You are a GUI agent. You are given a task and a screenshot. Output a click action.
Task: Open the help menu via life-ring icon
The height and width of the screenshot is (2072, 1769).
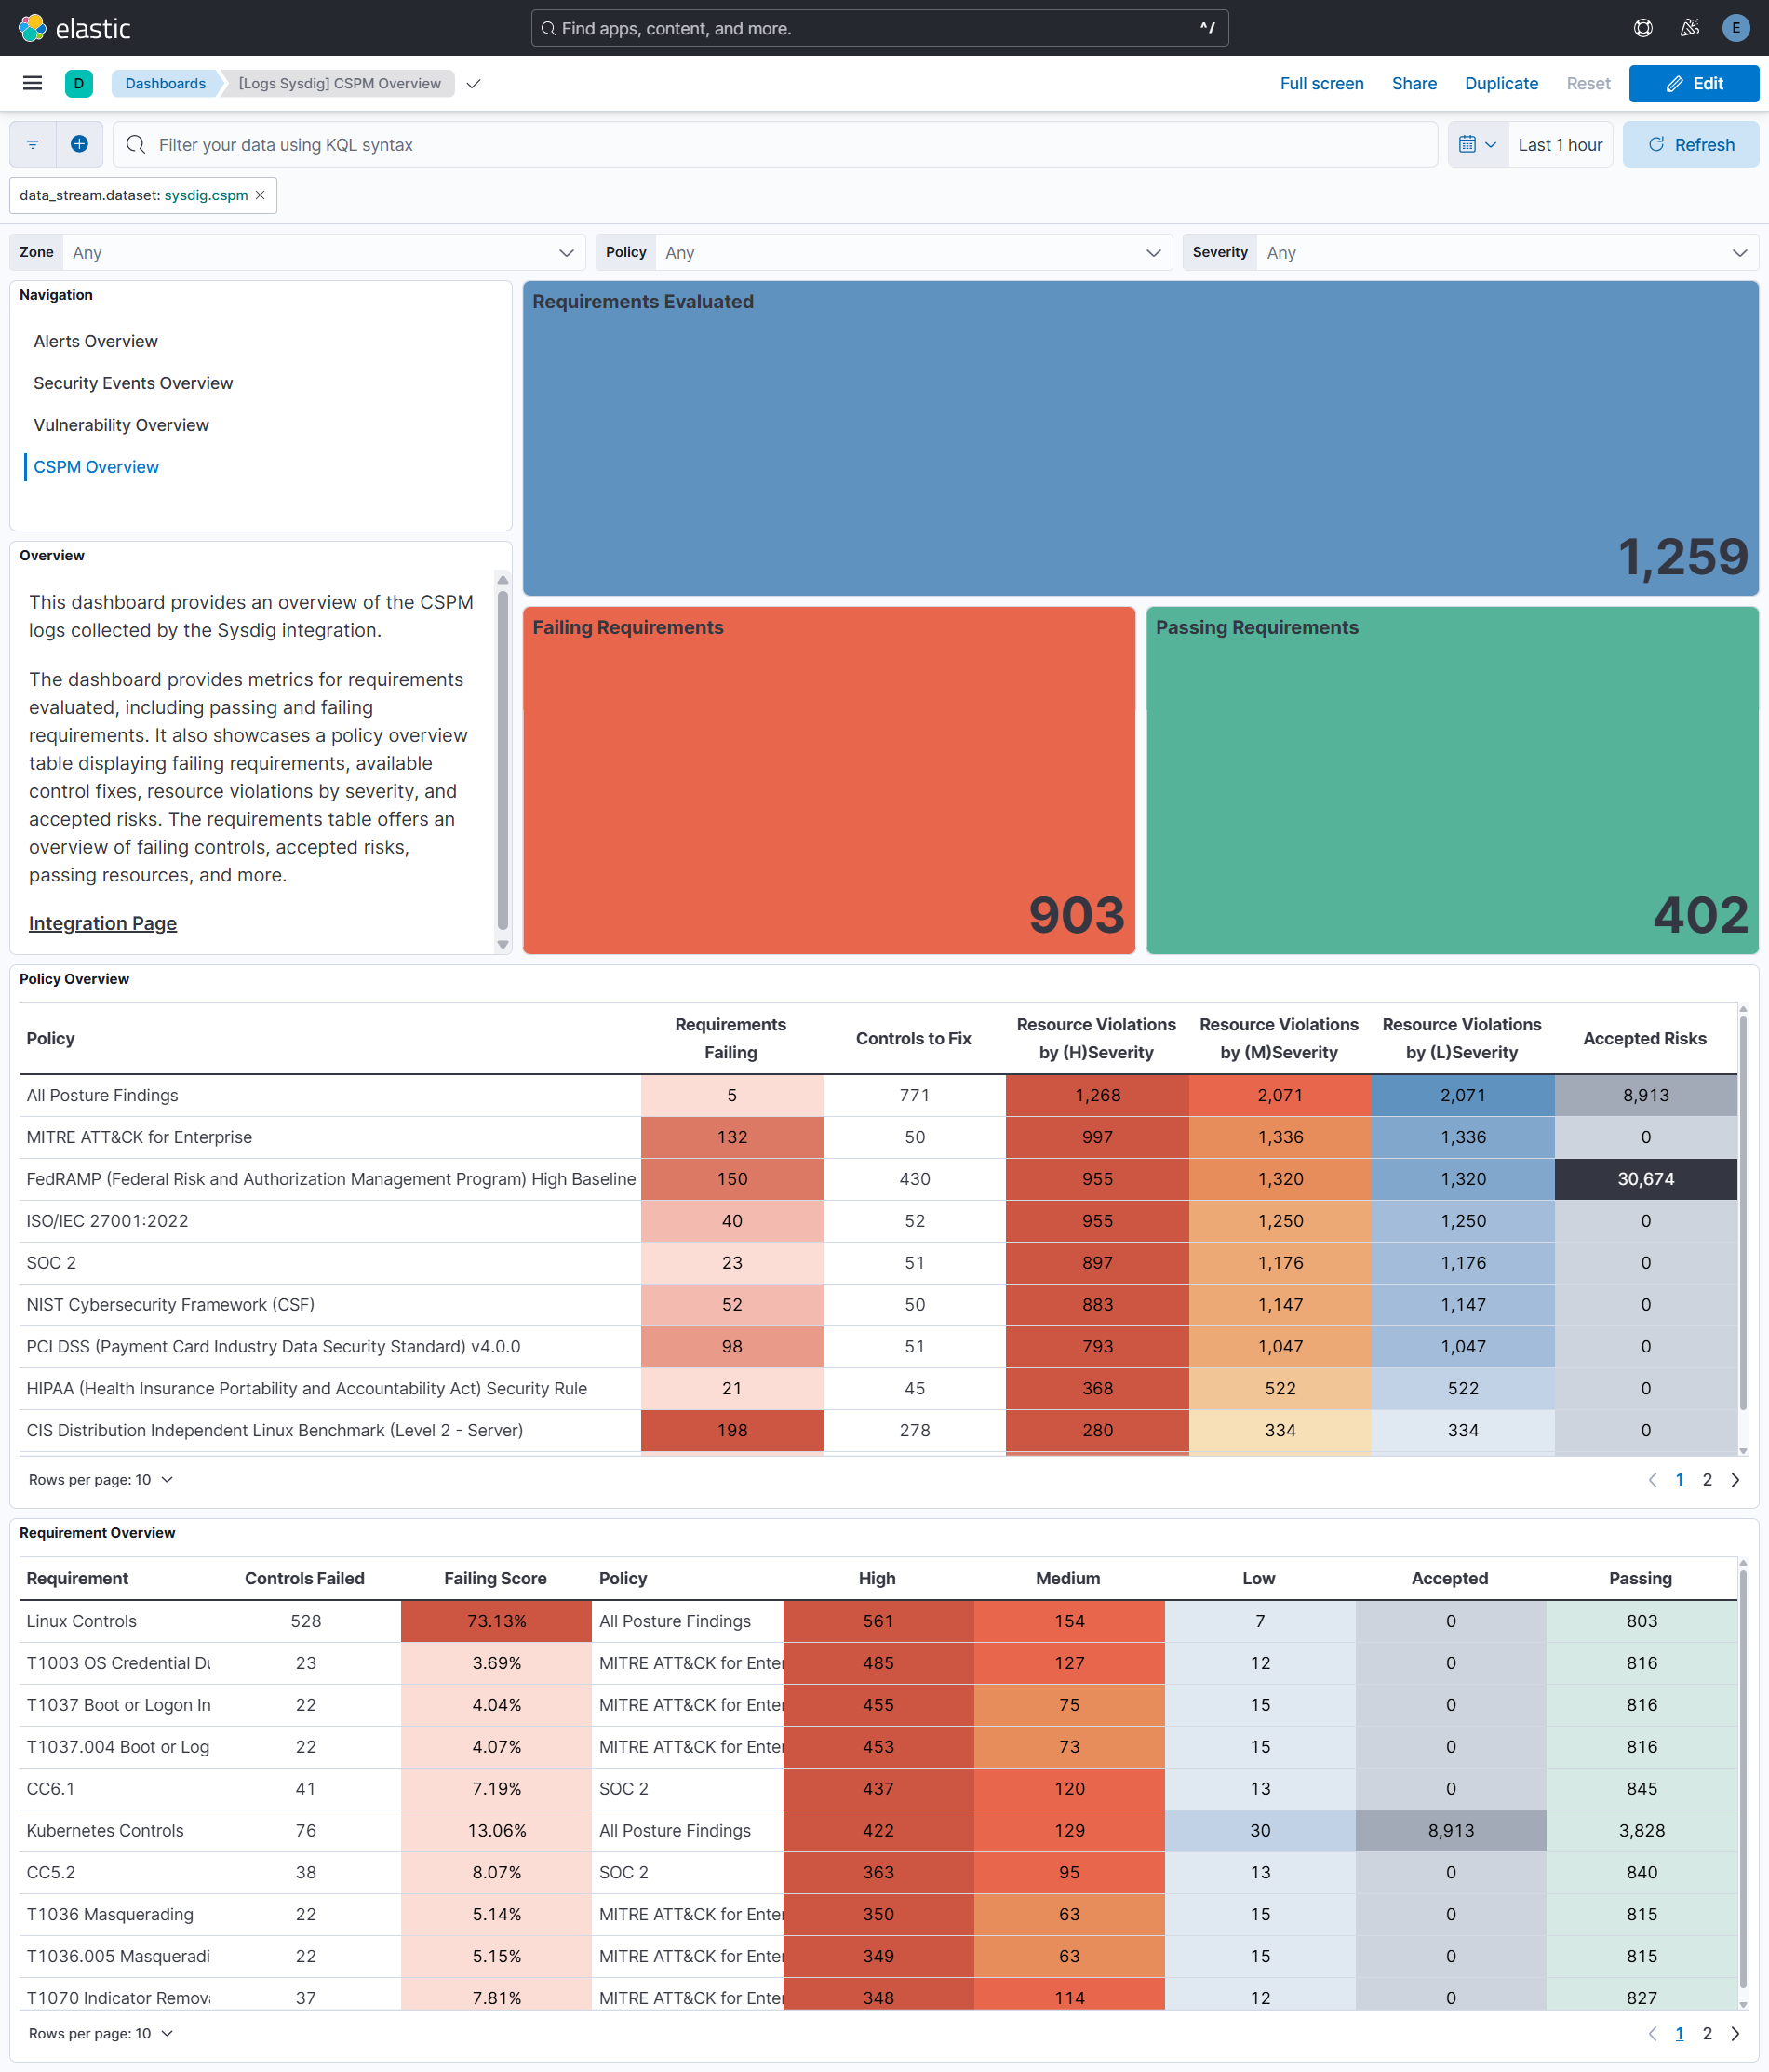pyautogui.click(x=1643, y=27)
